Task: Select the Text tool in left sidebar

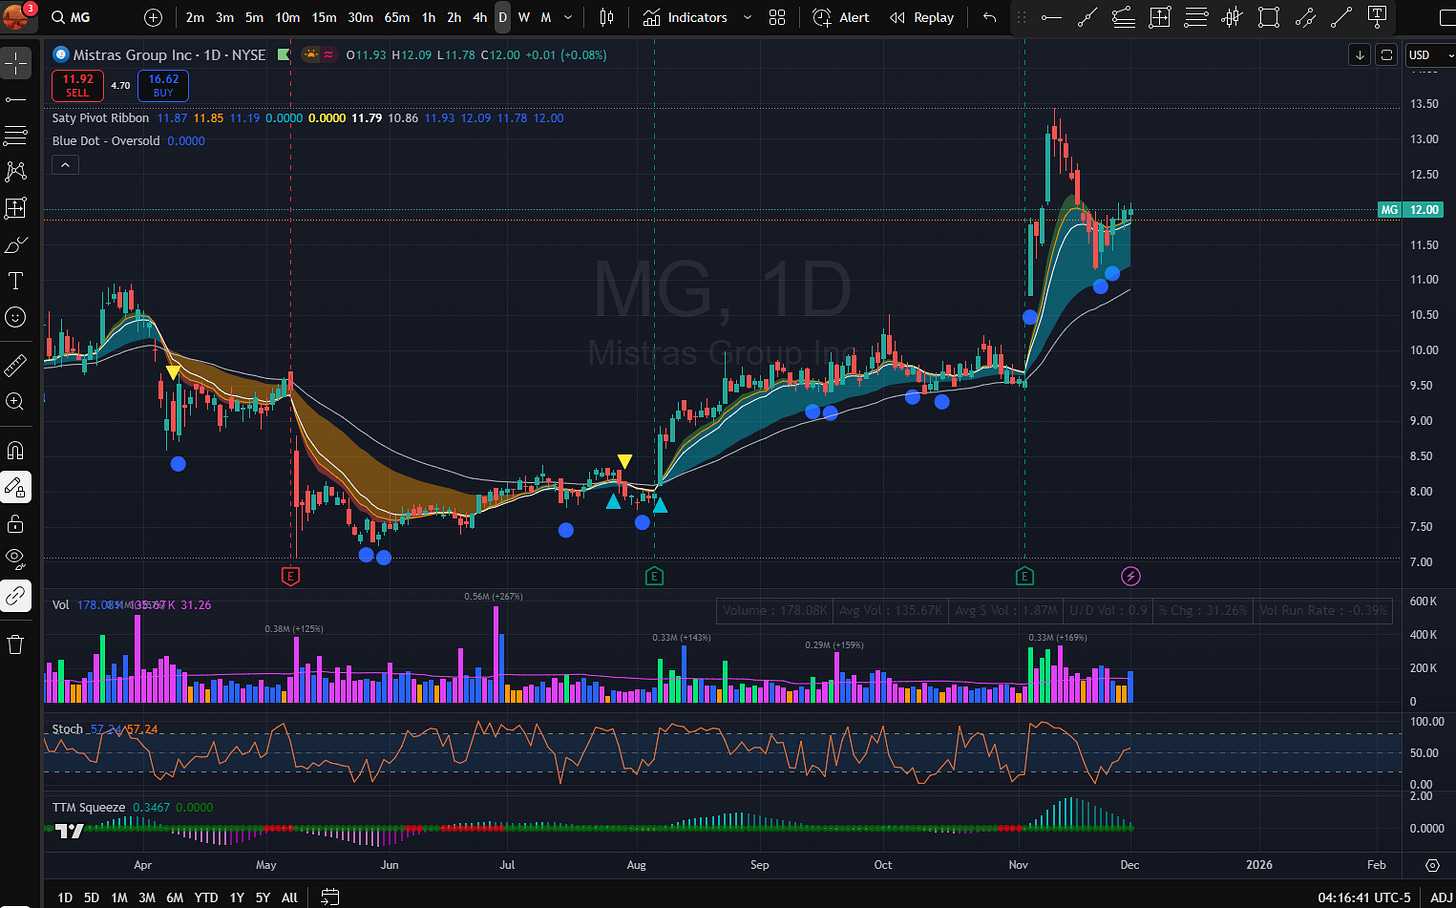Action: click(16, 281)
